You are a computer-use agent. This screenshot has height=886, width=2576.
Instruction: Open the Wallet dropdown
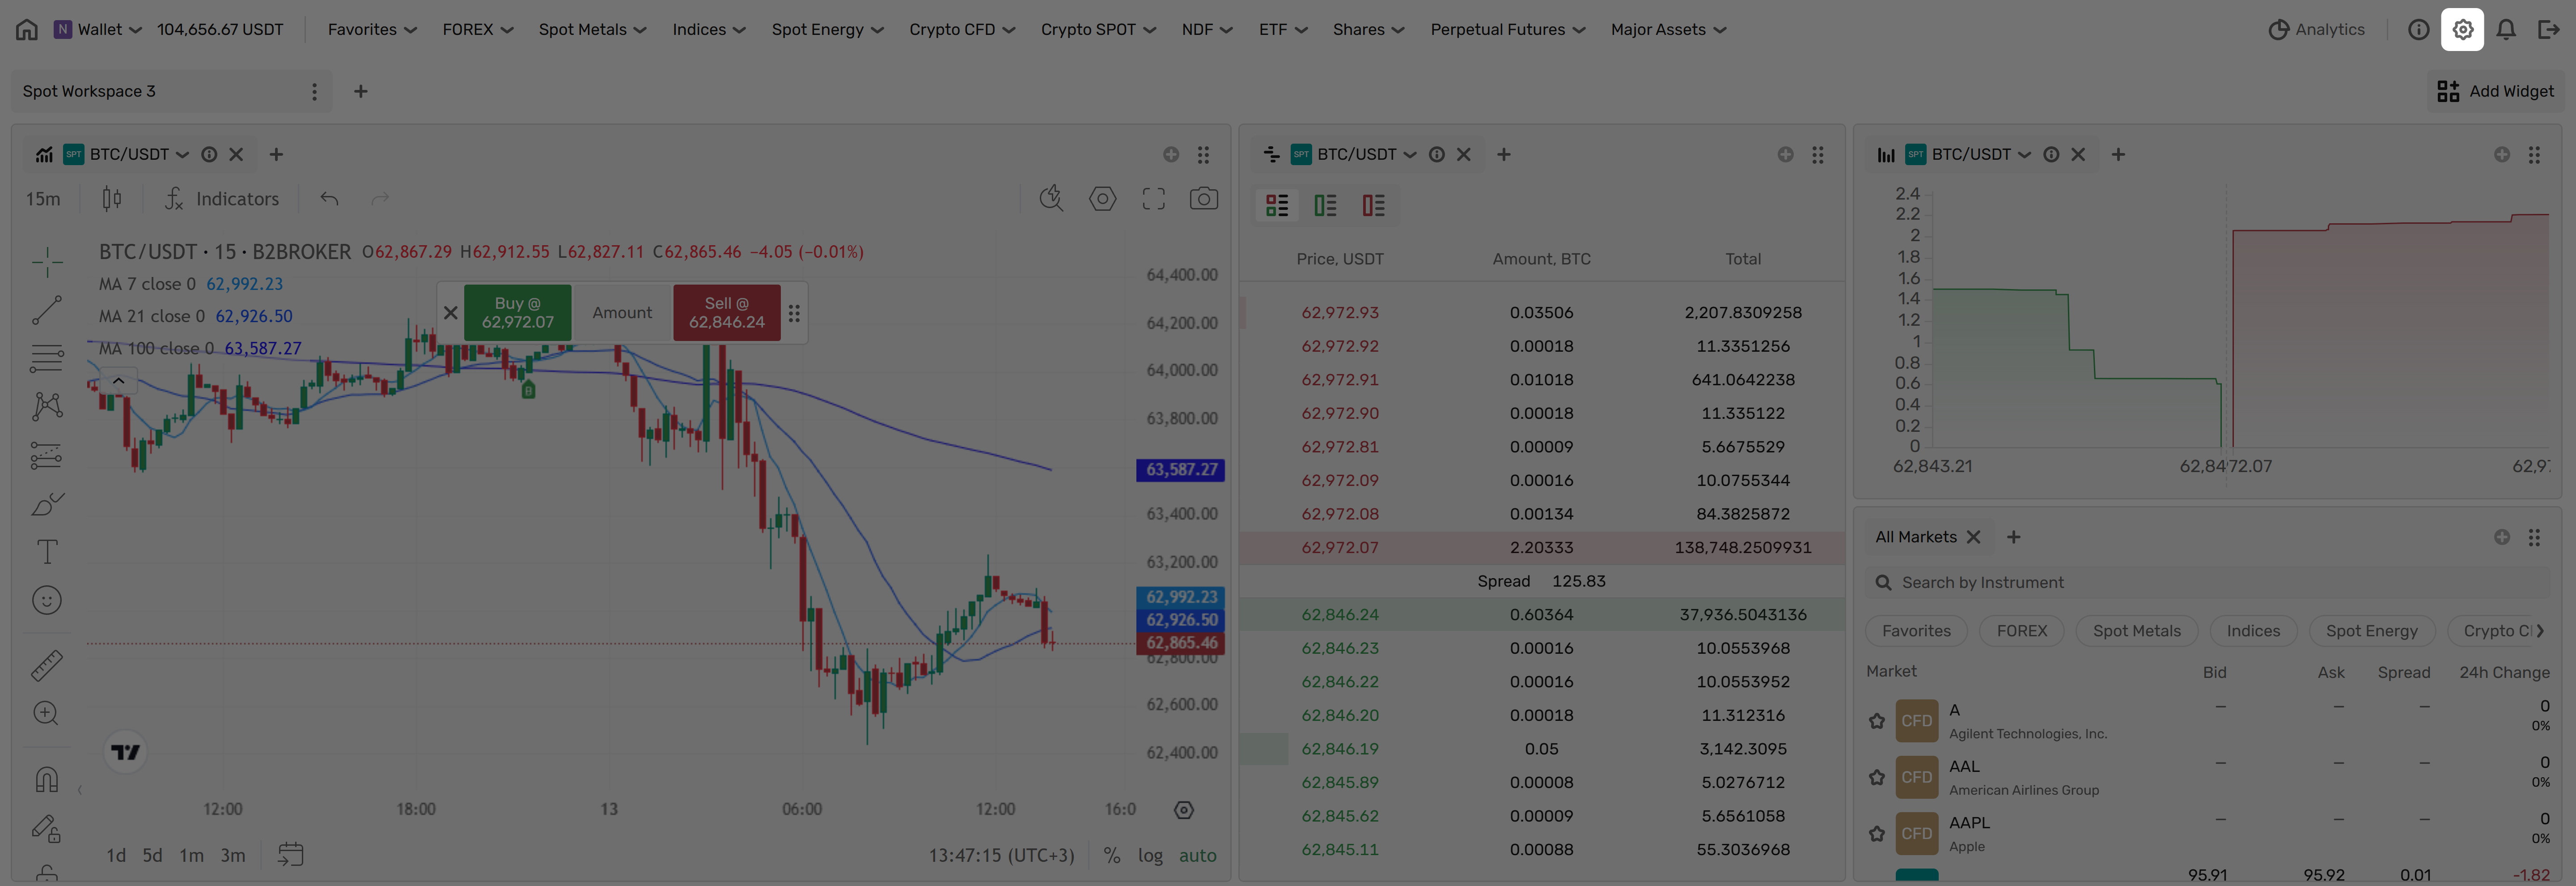click(98, 30)
